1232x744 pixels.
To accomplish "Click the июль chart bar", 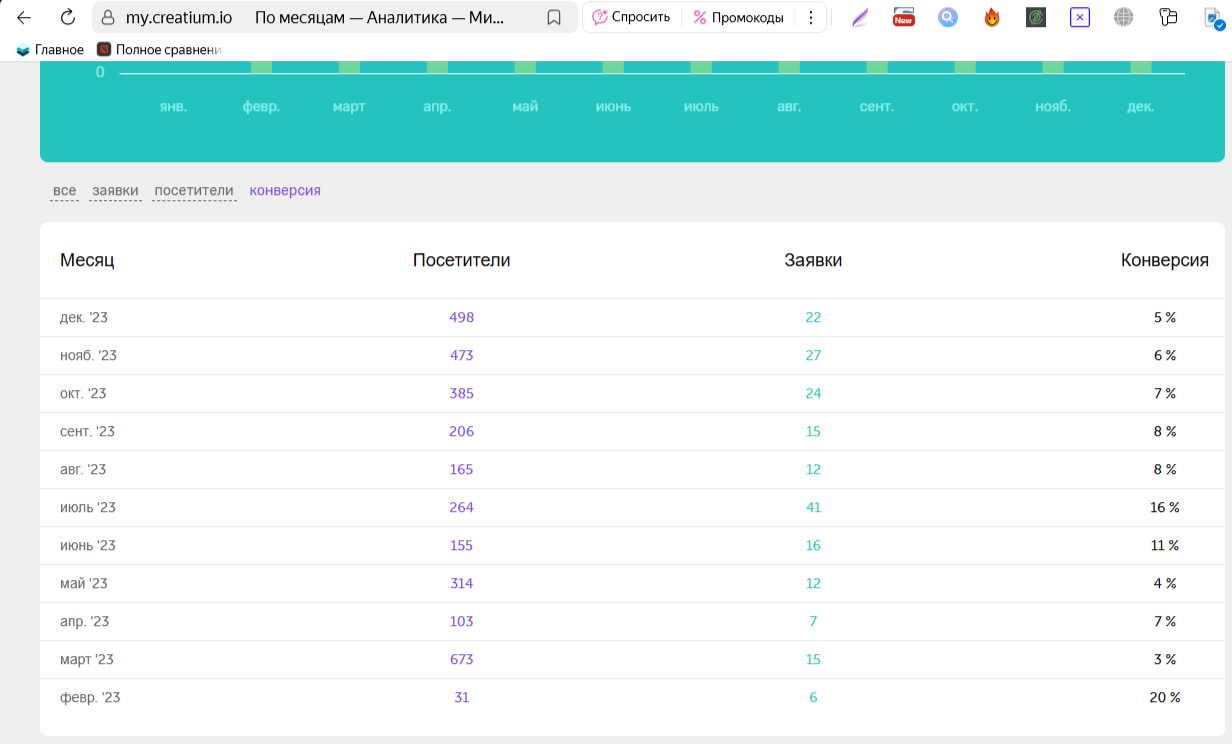I will coord(701,68).
